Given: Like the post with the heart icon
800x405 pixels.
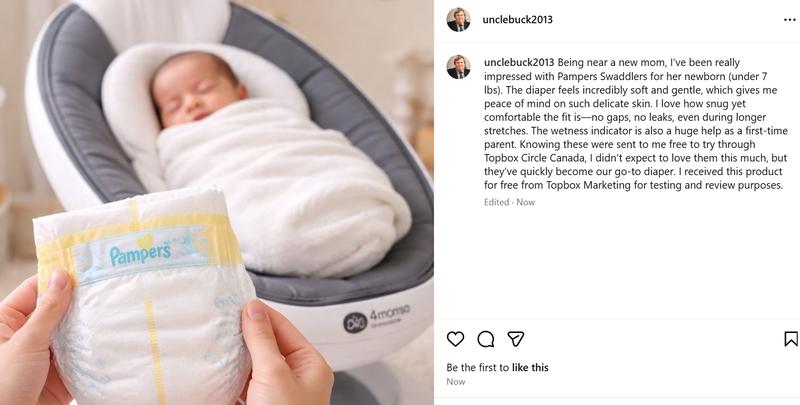Looking at the screenshot, I should tap(455, 339).
